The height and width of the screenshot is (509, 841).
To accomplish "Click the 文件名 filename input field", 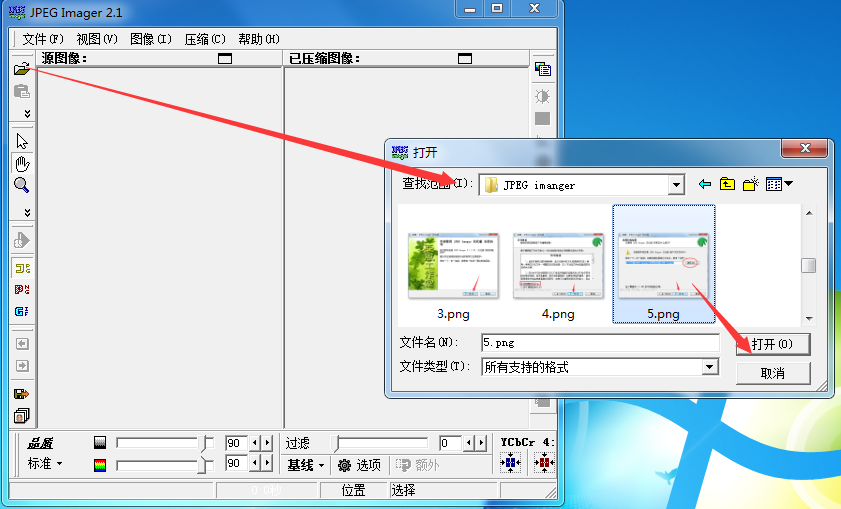I will click(x=600, y=343).
